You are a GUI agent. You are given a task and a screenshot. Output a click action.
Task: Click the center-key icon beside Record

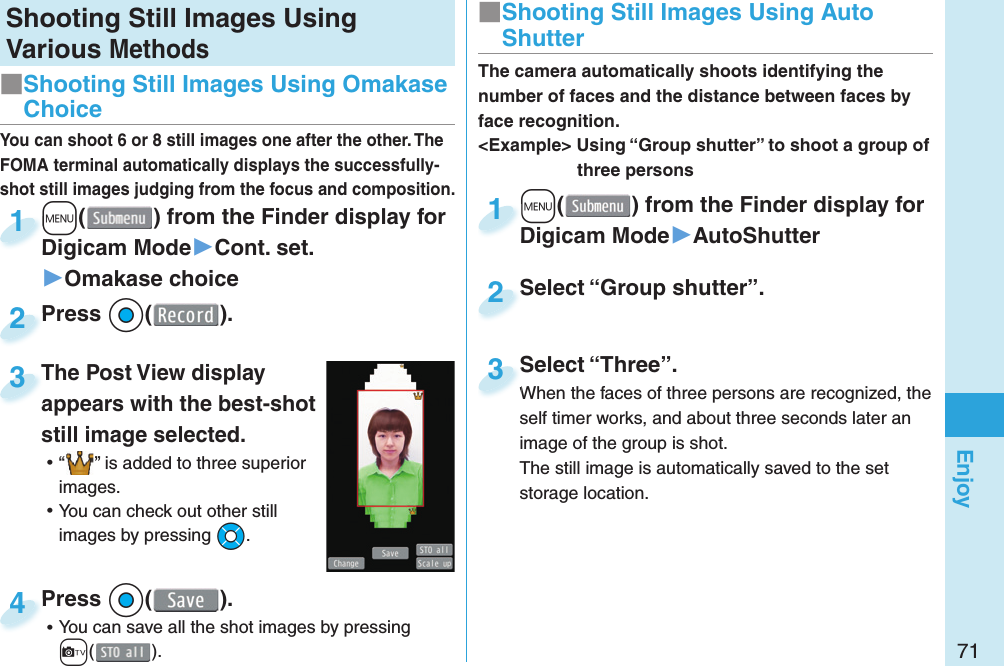[x=126, y=315]
